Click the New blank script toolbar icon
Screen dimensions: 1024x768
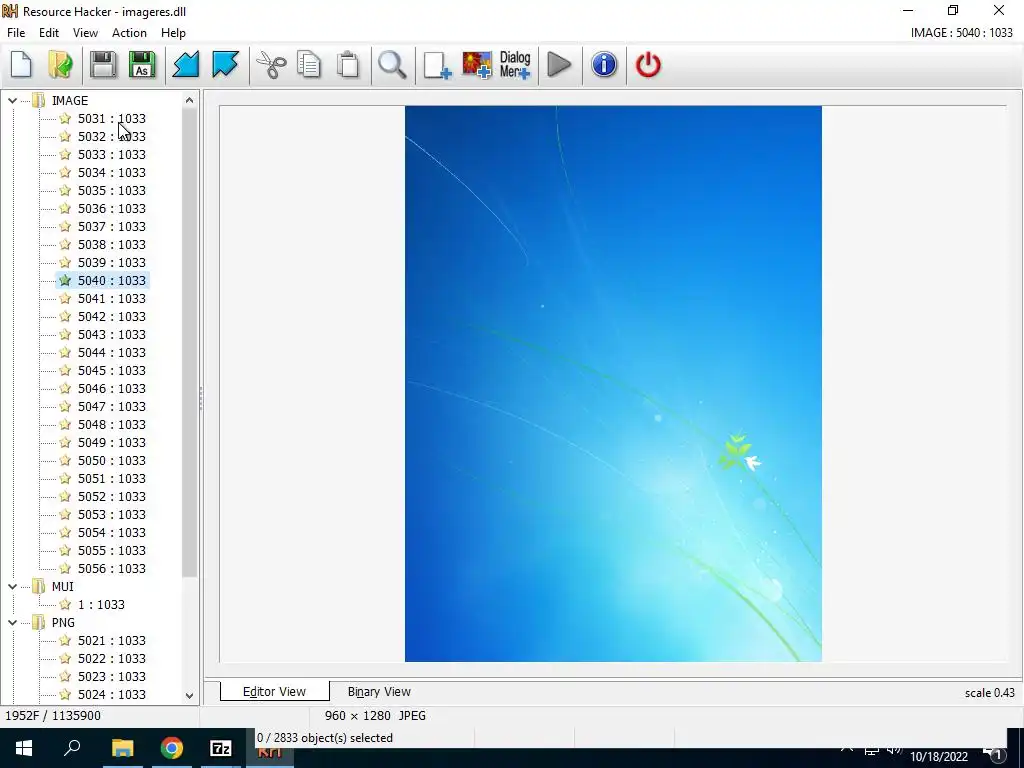(22, 65)
